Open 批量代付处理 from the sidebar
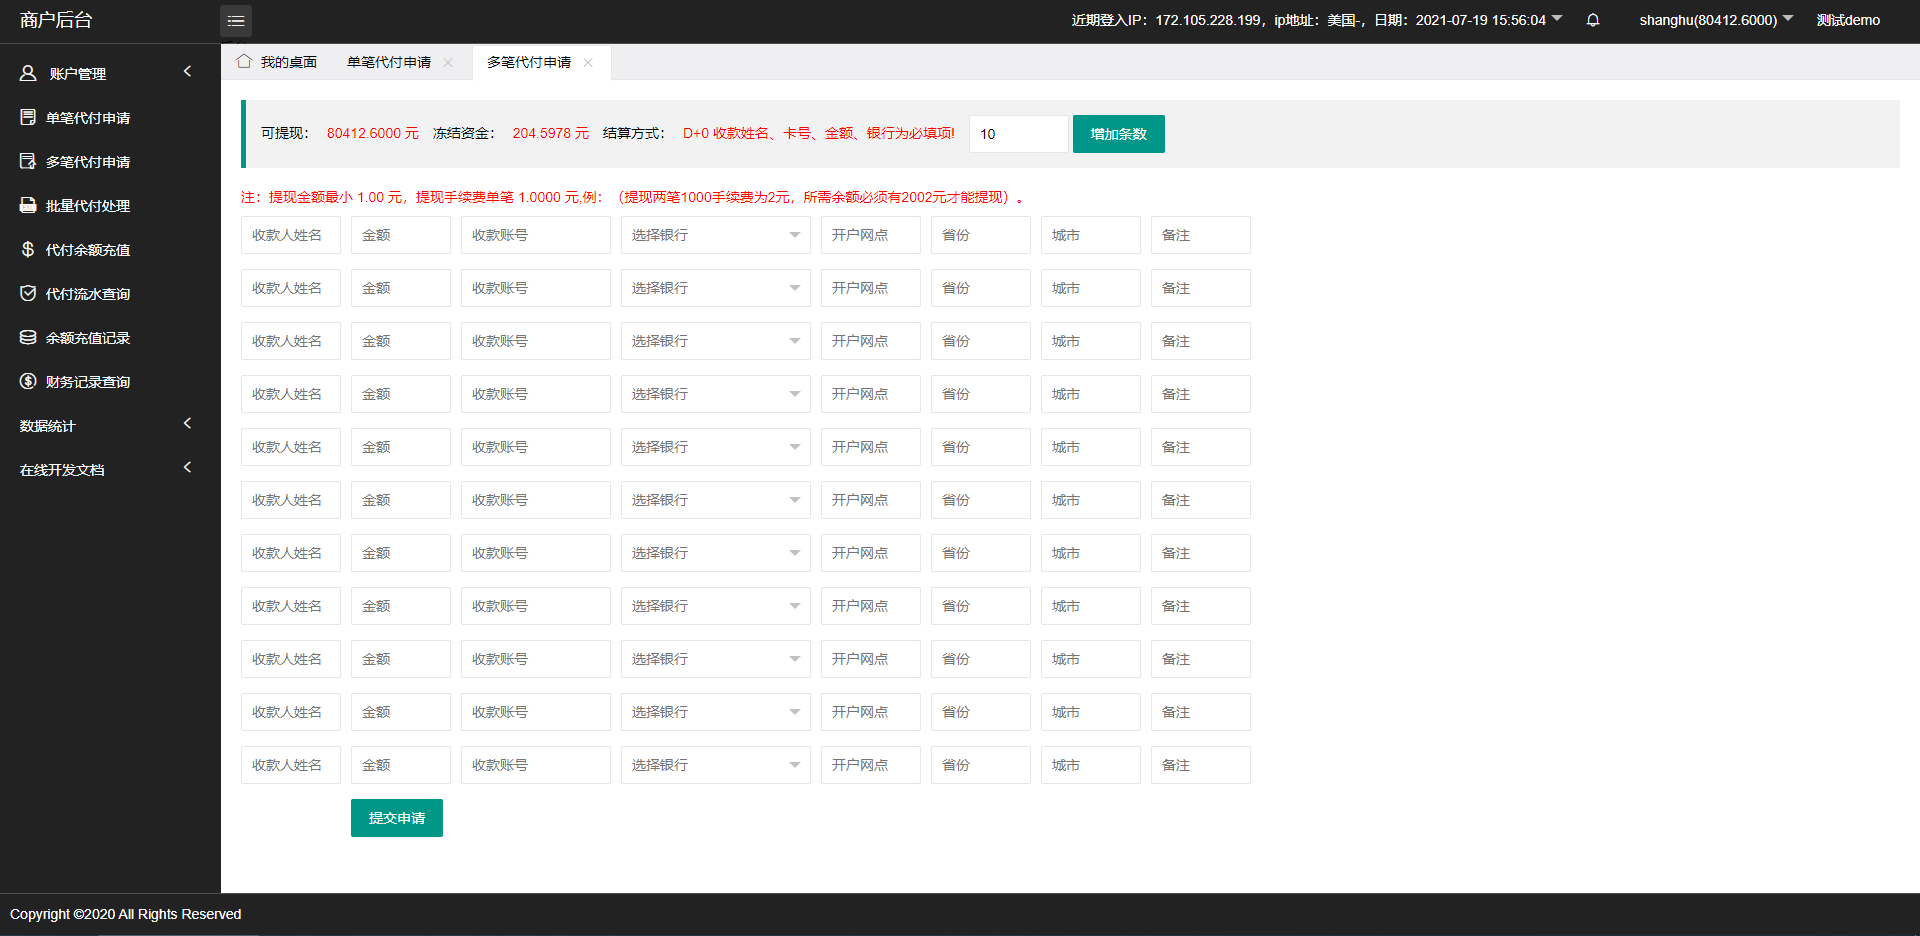Screen dimensions: 1920x936 (88, 206)
